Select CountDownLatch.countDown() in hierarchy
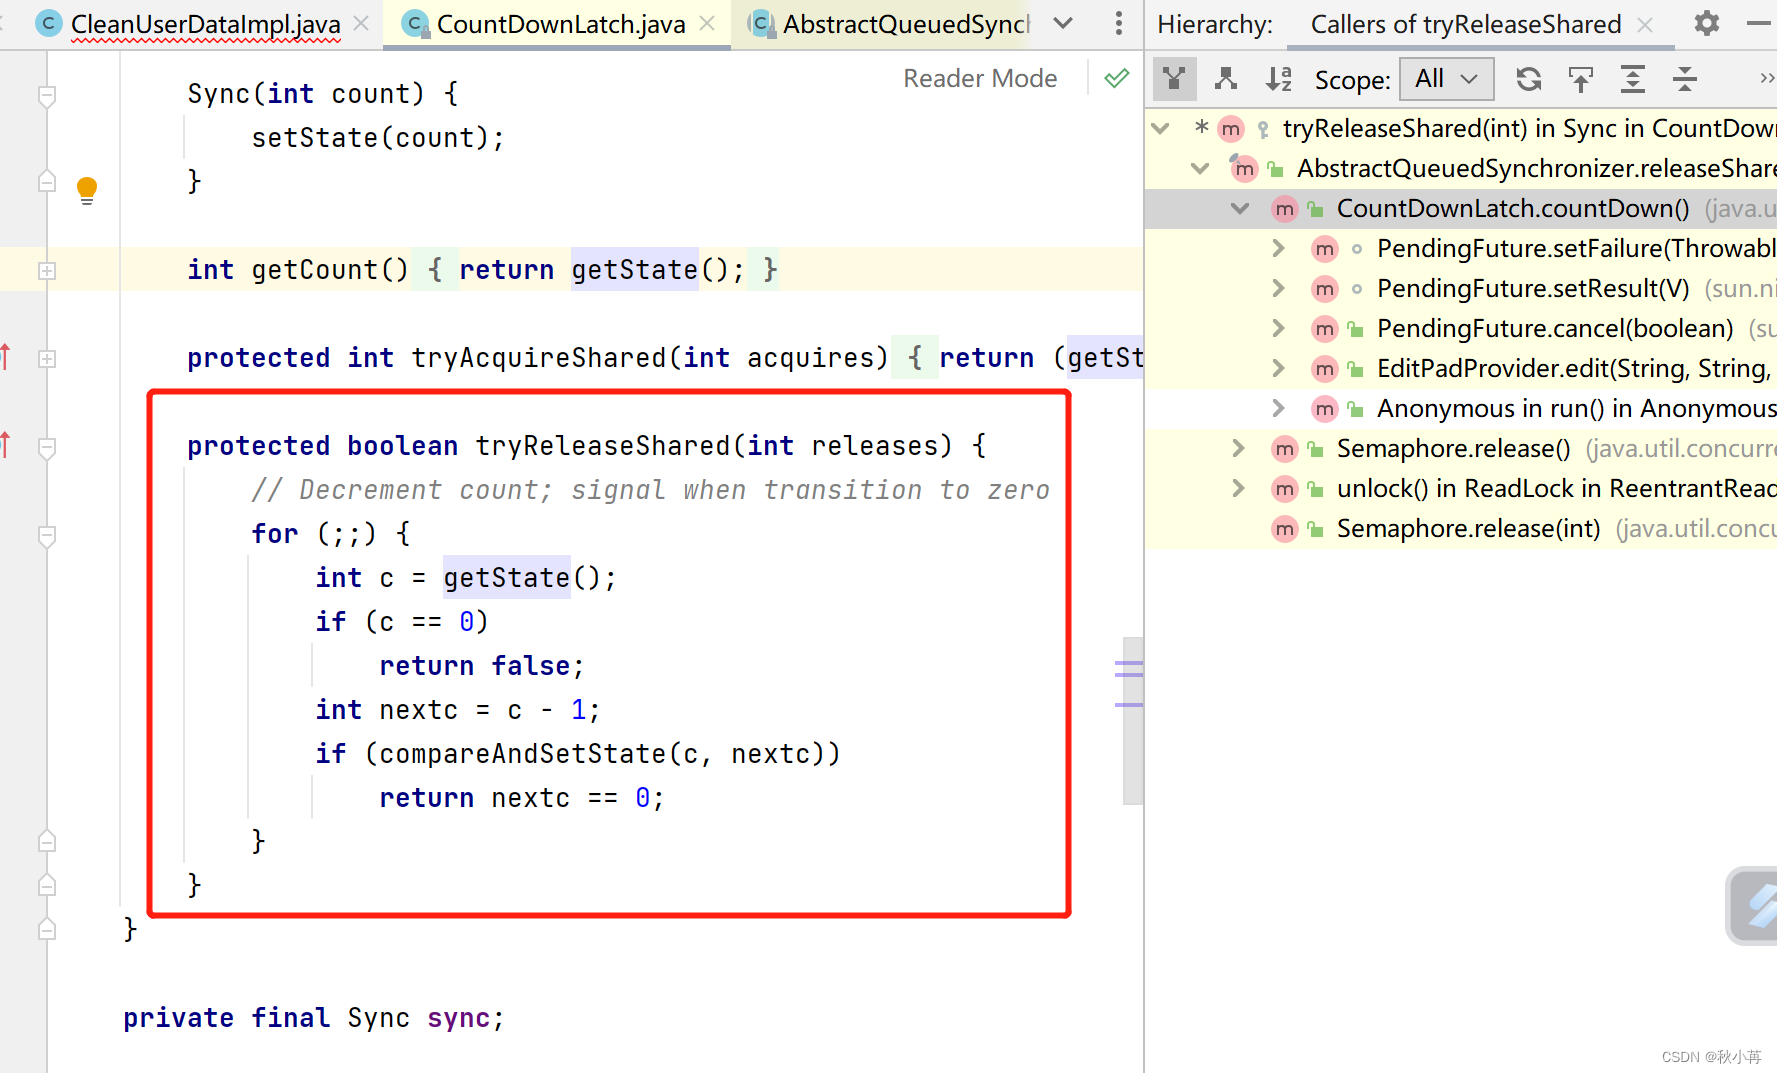1777x1073 pixels. tap(1461, 208)
